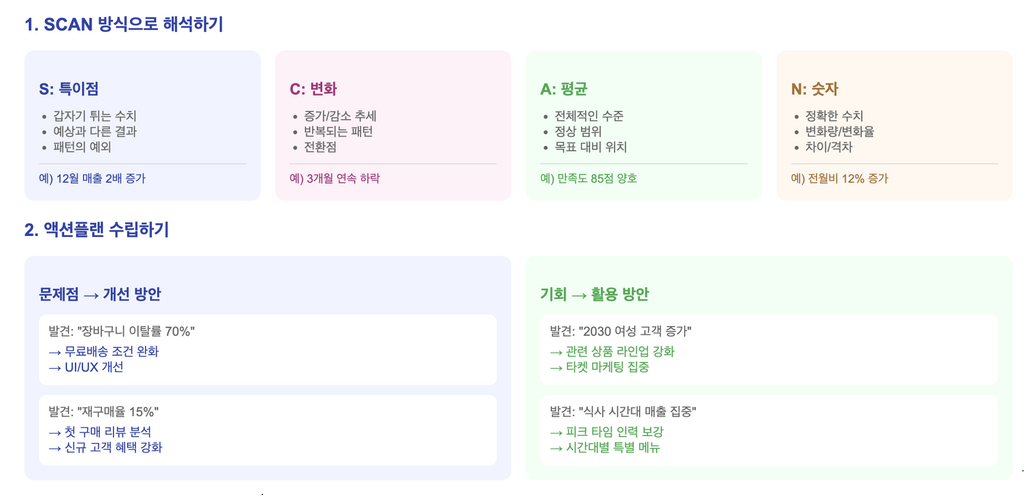Image resolution: width=1024 pixels, height=496 pixels.
Task: Click the '→ 무료배송 조건 완화' action item
Action: coord(103,352)
